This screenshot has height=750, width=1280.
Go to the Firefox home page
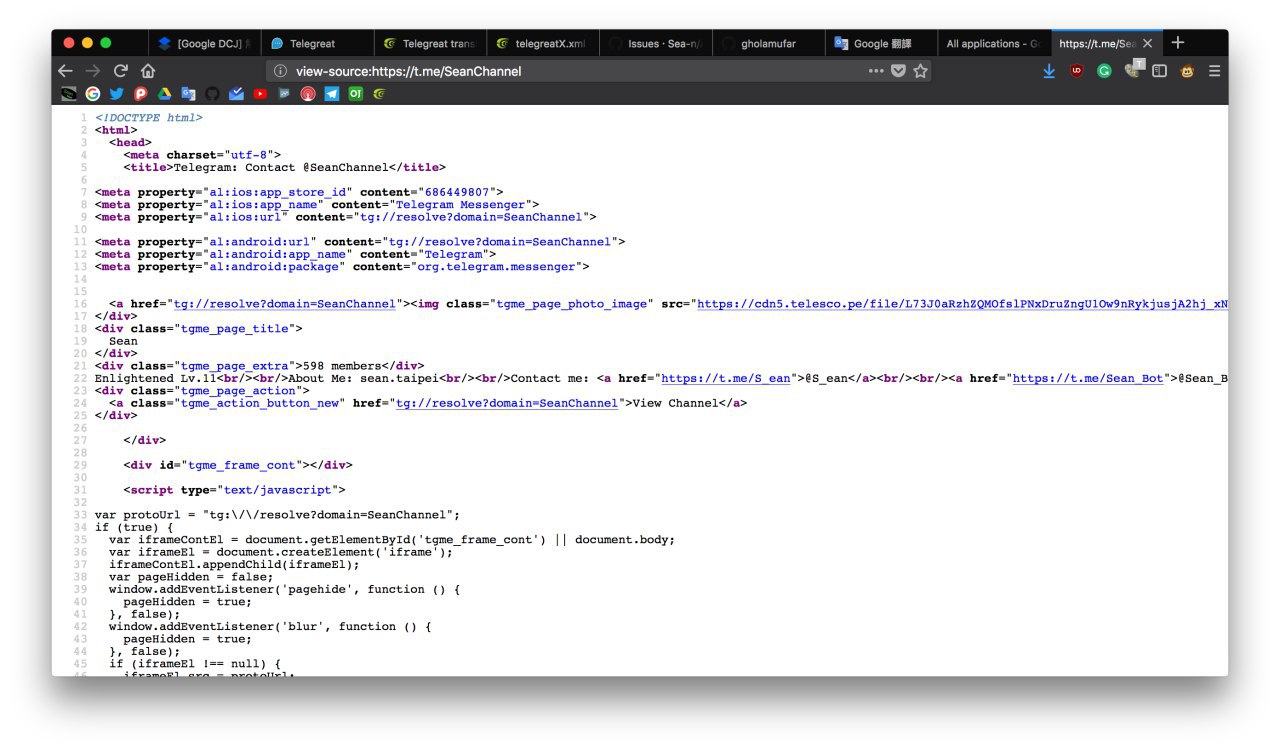pos(148,71)
